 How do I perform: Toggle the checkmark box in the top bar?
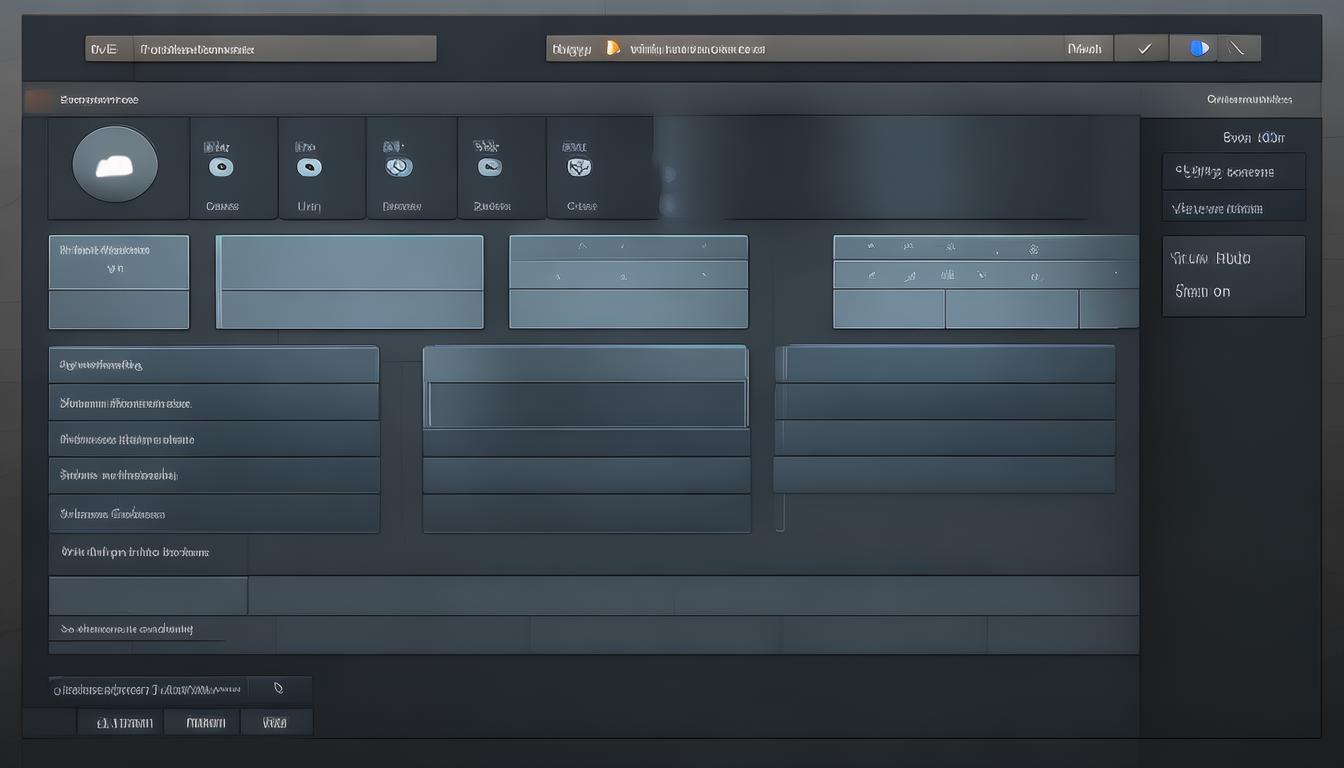click(1144, 48)
